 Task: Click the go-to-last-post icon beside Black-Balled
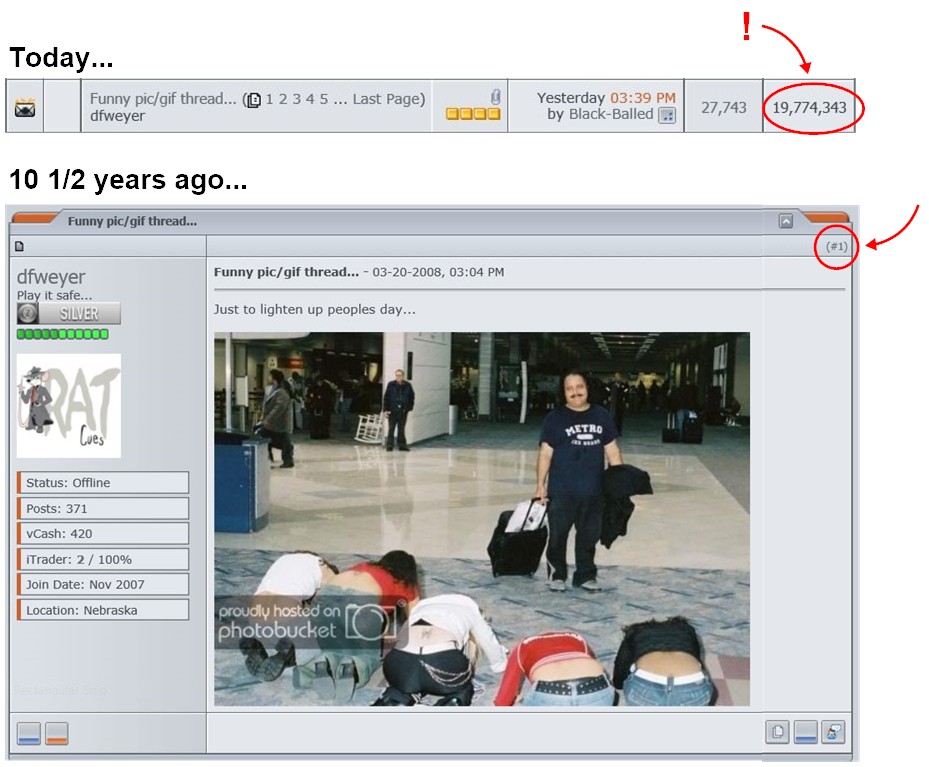667,115
